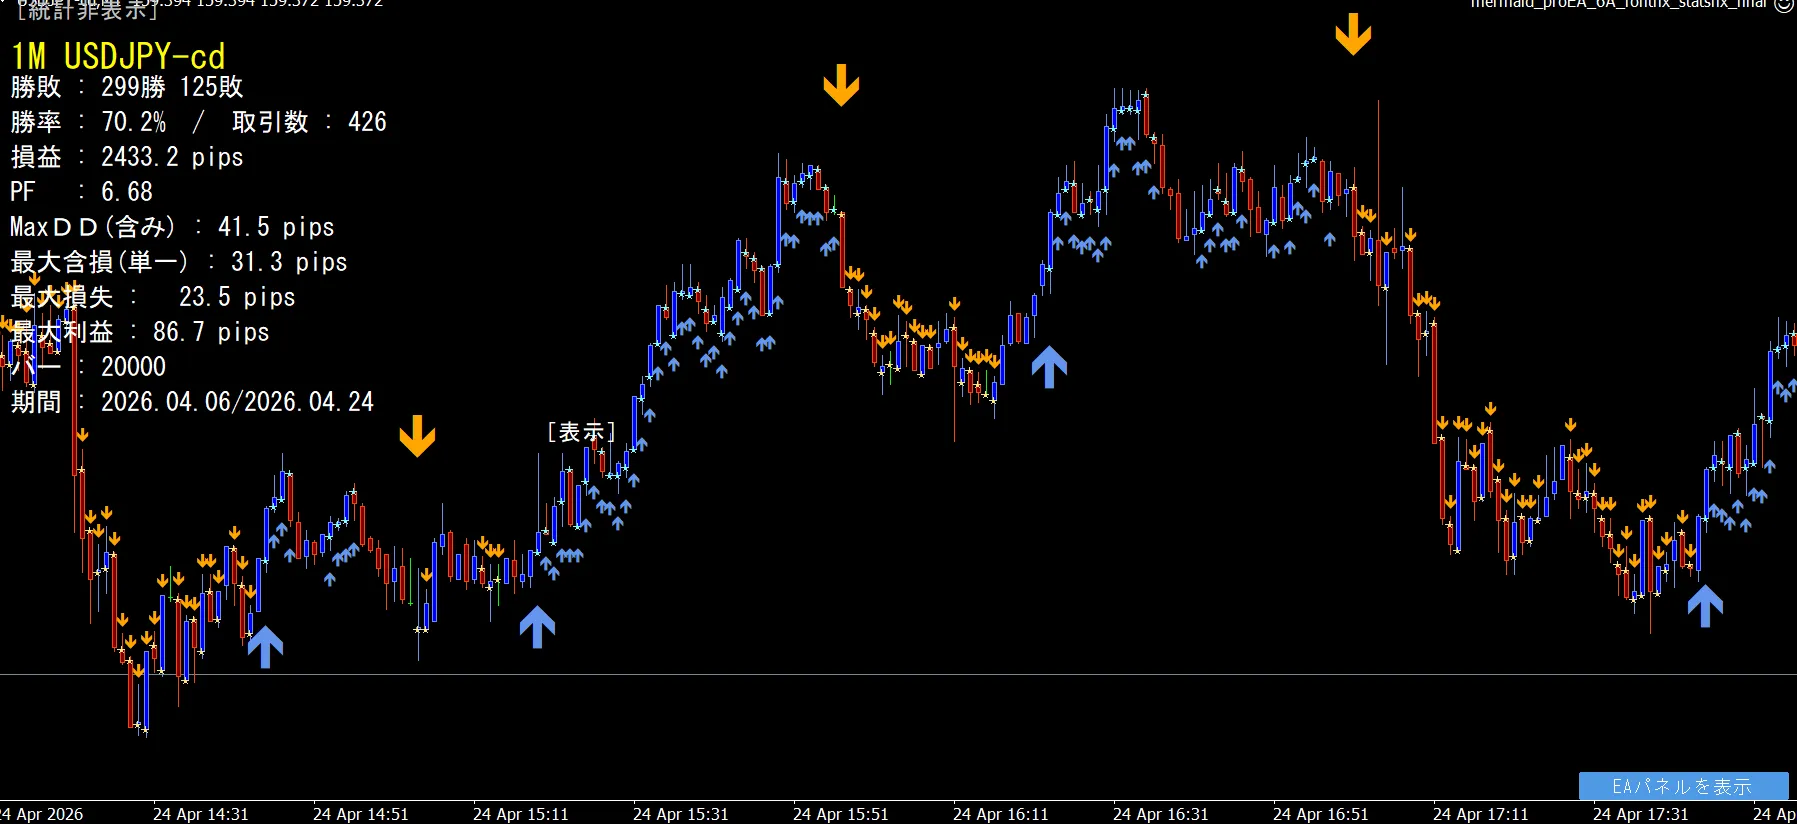This screenshot has height=824, width=1797.
Task: Click the 損益 2433.2 pips profit line
Action: coord(127,157)
